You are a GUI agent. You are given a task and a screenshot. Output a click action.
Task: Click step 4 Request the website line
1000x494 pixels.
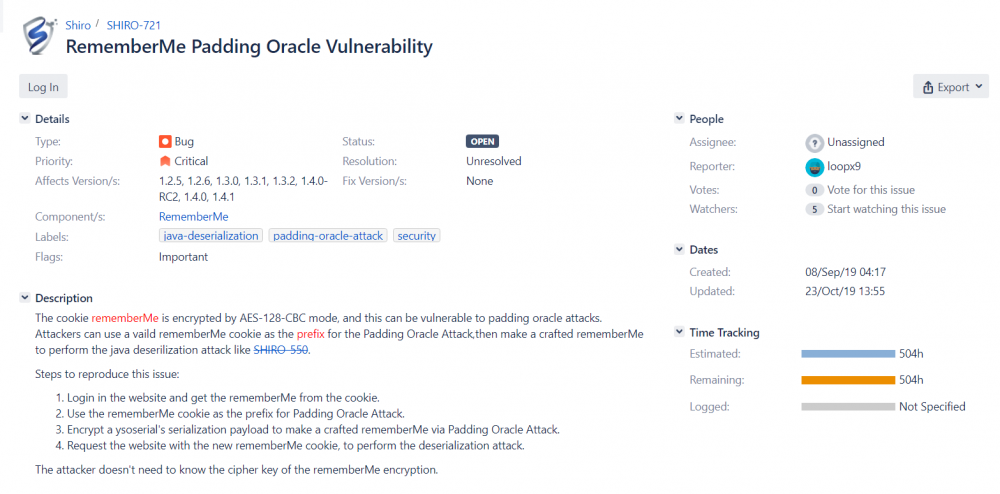(x=295, y=446)
